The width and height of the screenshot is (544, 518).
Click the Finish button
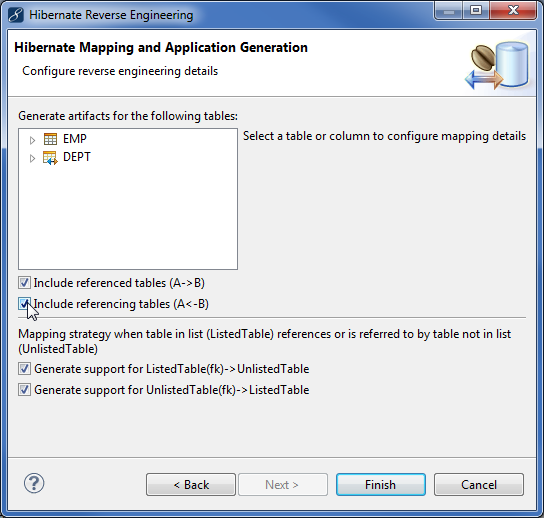(381, 484)
